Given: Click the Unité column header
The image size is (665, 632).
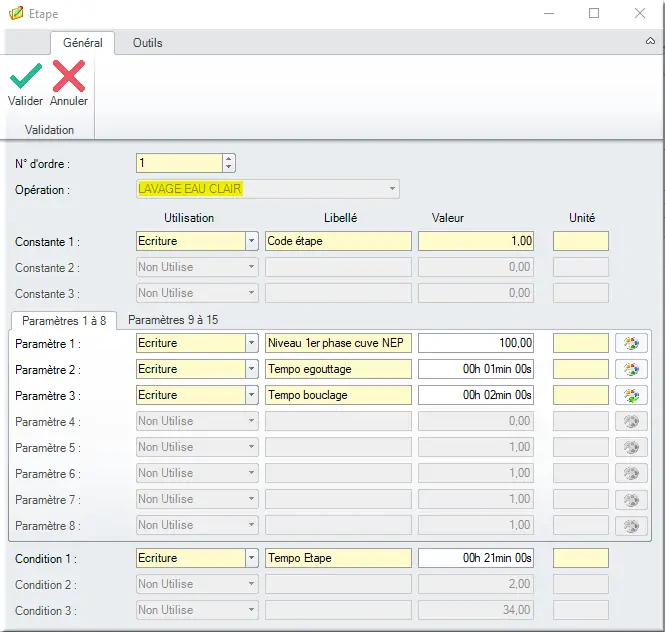Looking at the screenshot, I should (582, 218).
